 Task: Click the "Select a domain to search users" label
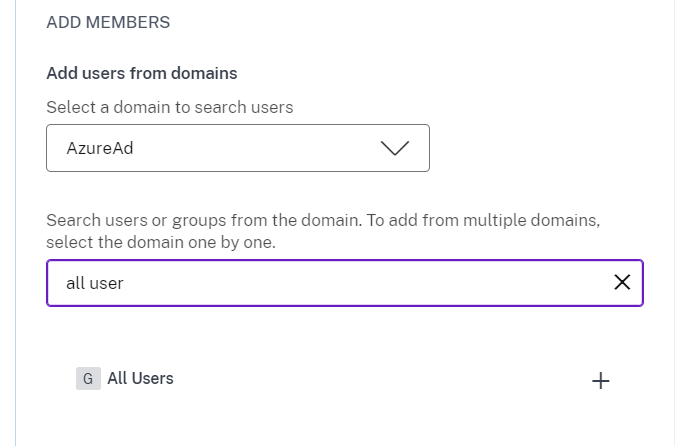(169, 107)
